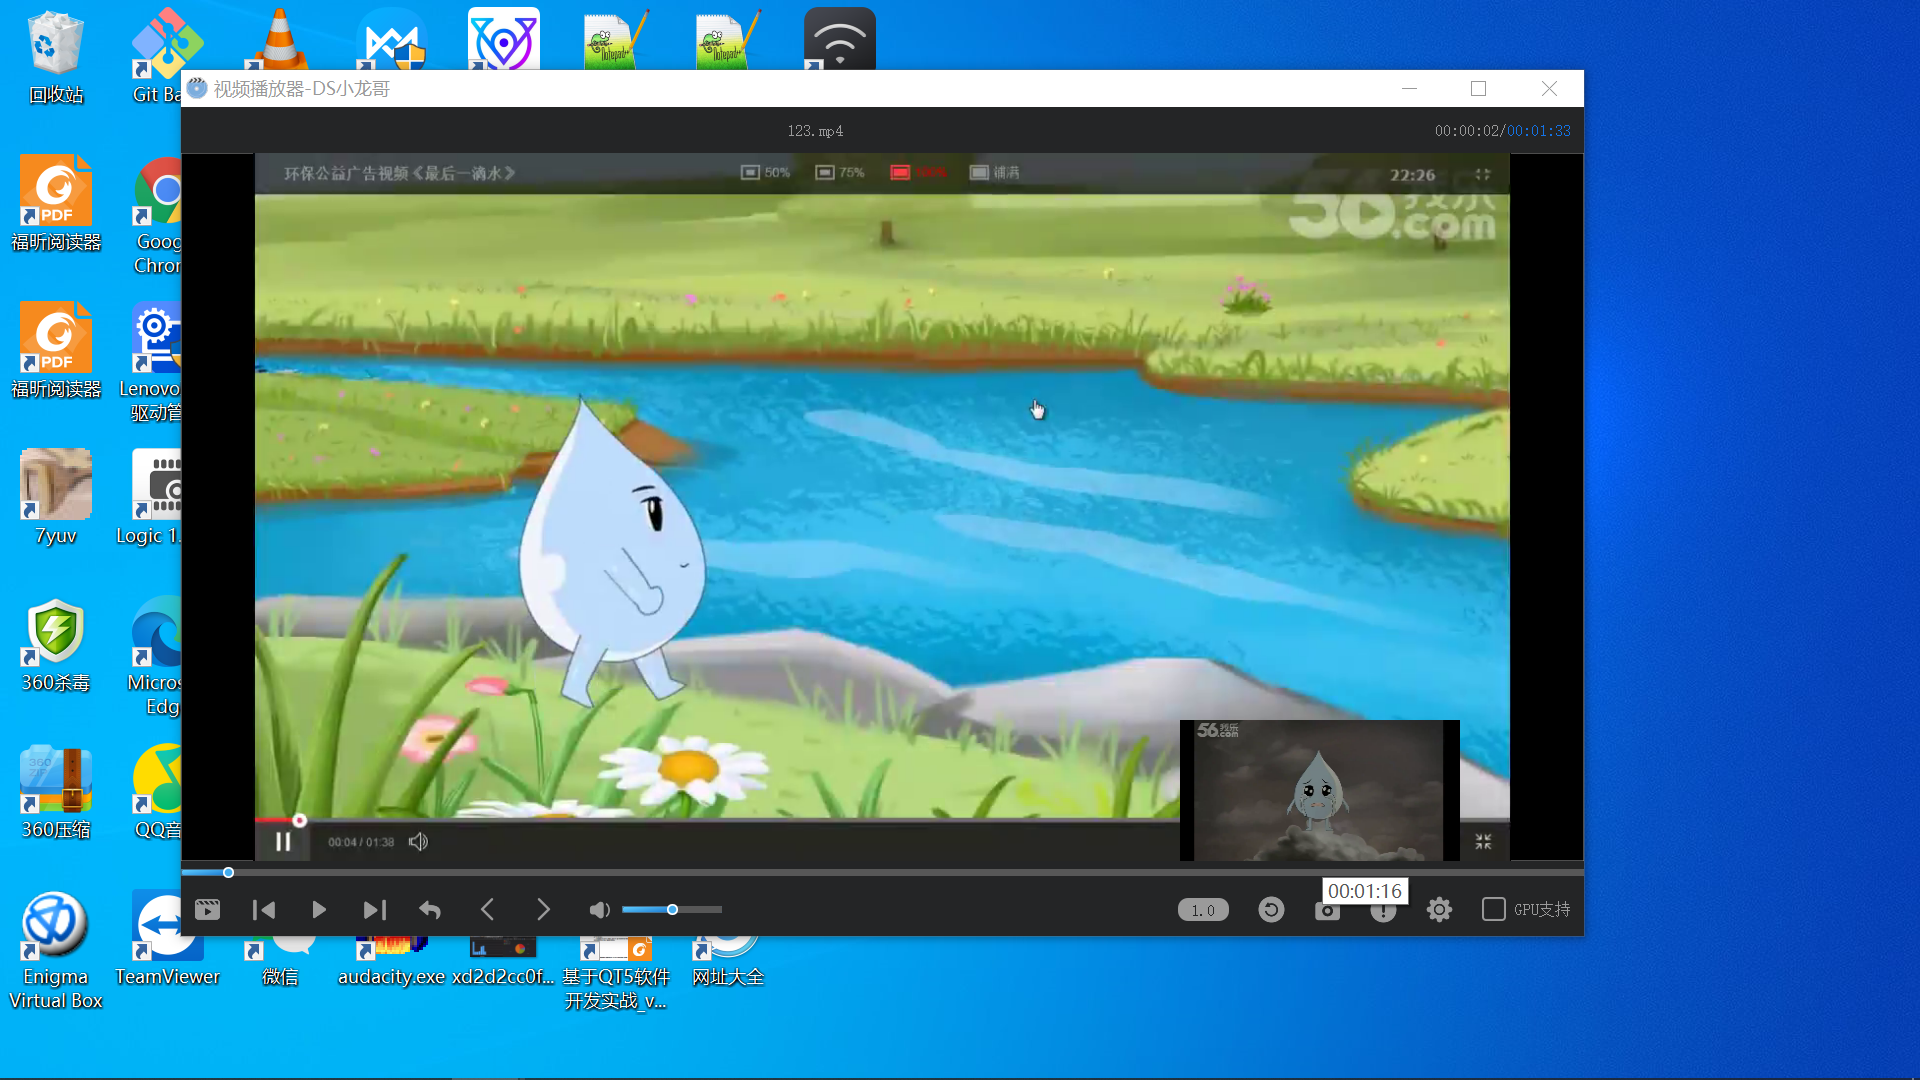
Task: Open video file with clapperboard icon
Action: [207, 910]
